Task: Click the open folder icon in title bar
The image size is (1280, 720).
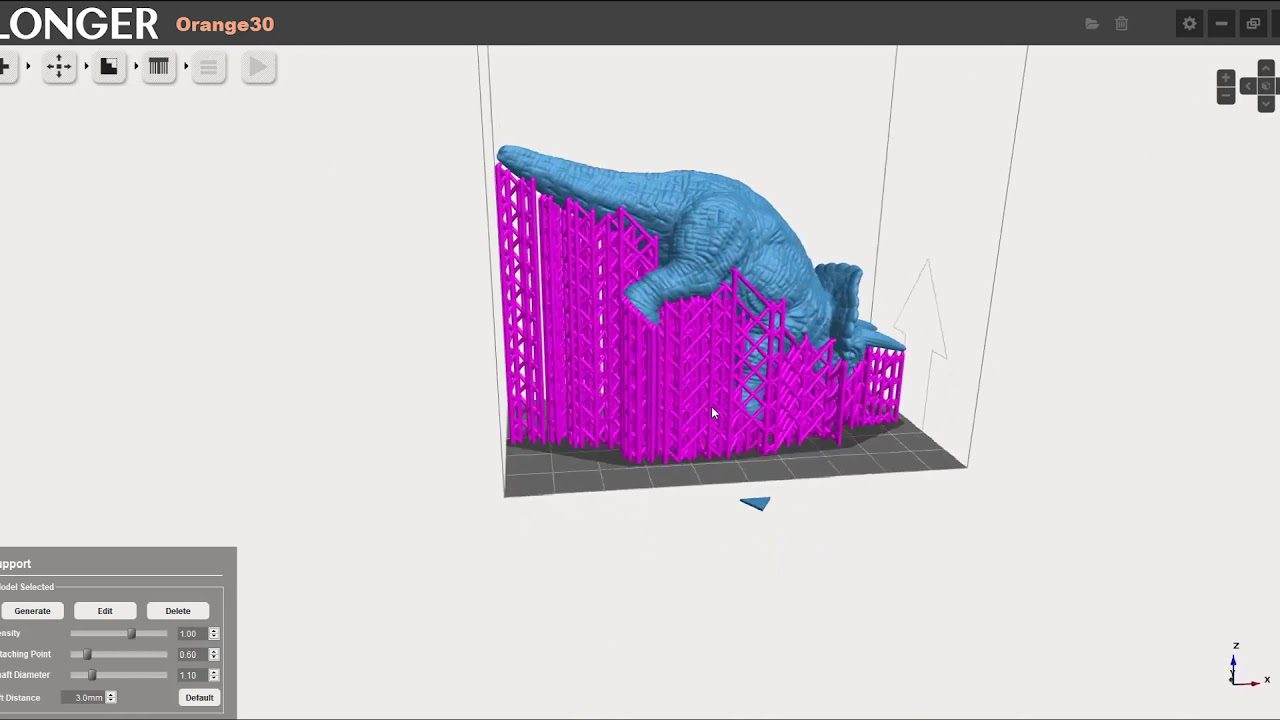Action: pos(1092,24)
